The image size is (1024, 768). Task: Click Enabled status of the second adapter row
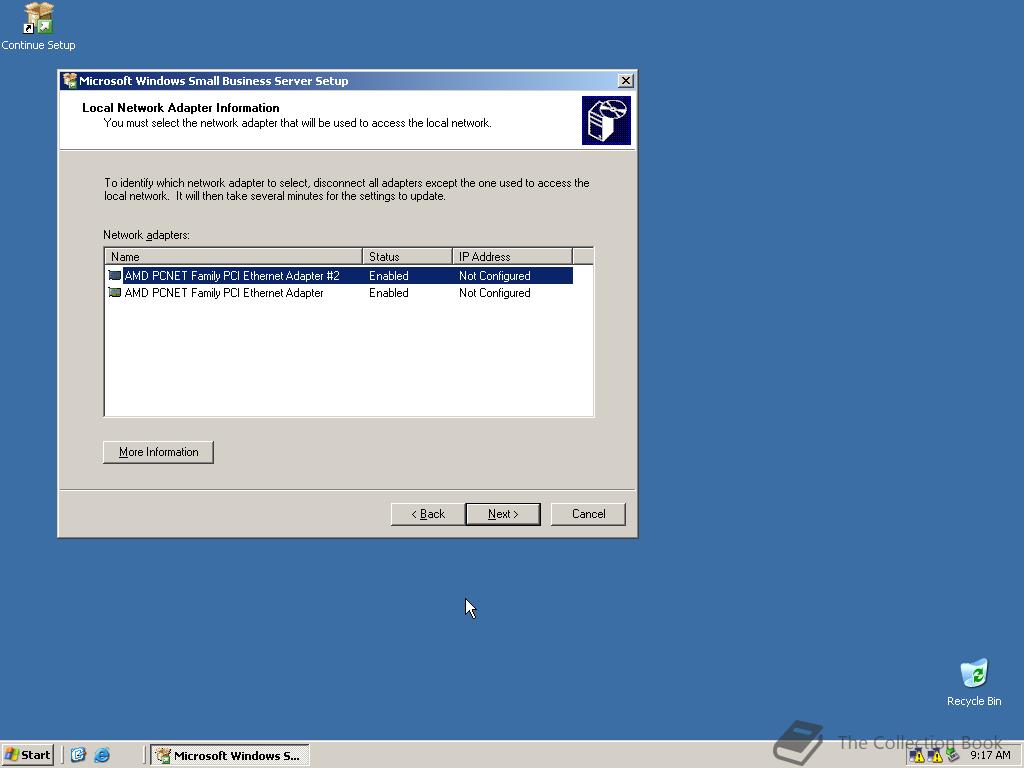pos(389,293)
